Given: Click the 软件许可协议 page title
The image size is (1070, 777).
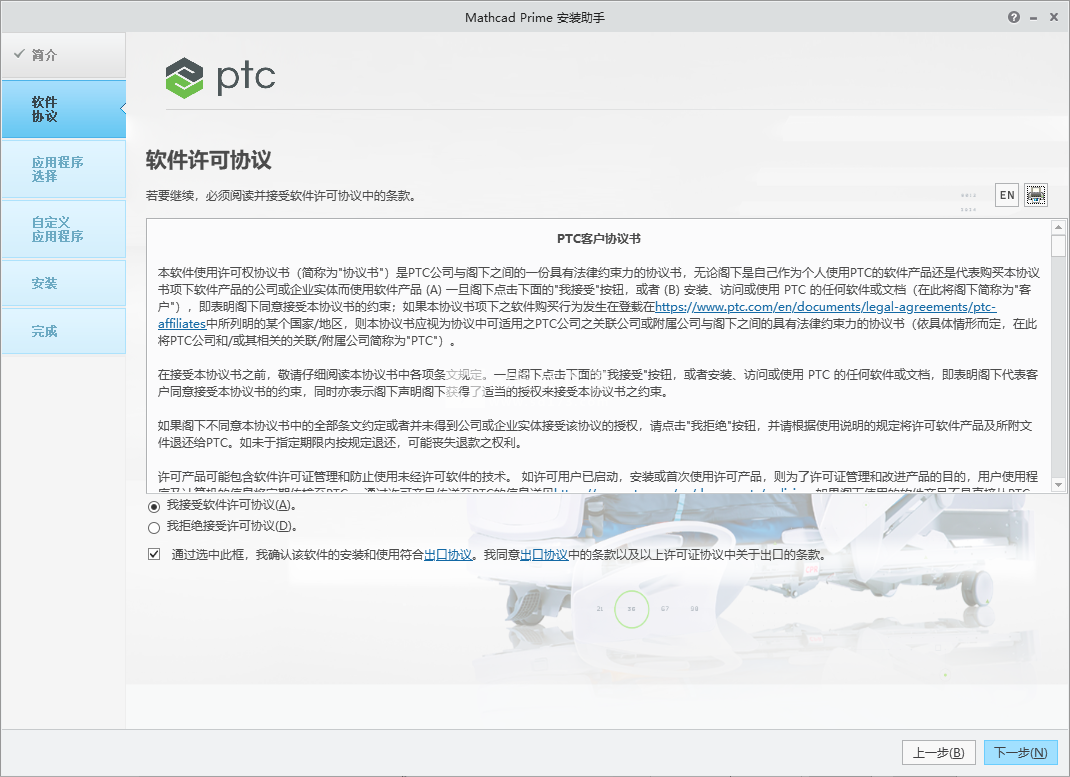Looking at the screenshot, I should (x=208, y=160).
